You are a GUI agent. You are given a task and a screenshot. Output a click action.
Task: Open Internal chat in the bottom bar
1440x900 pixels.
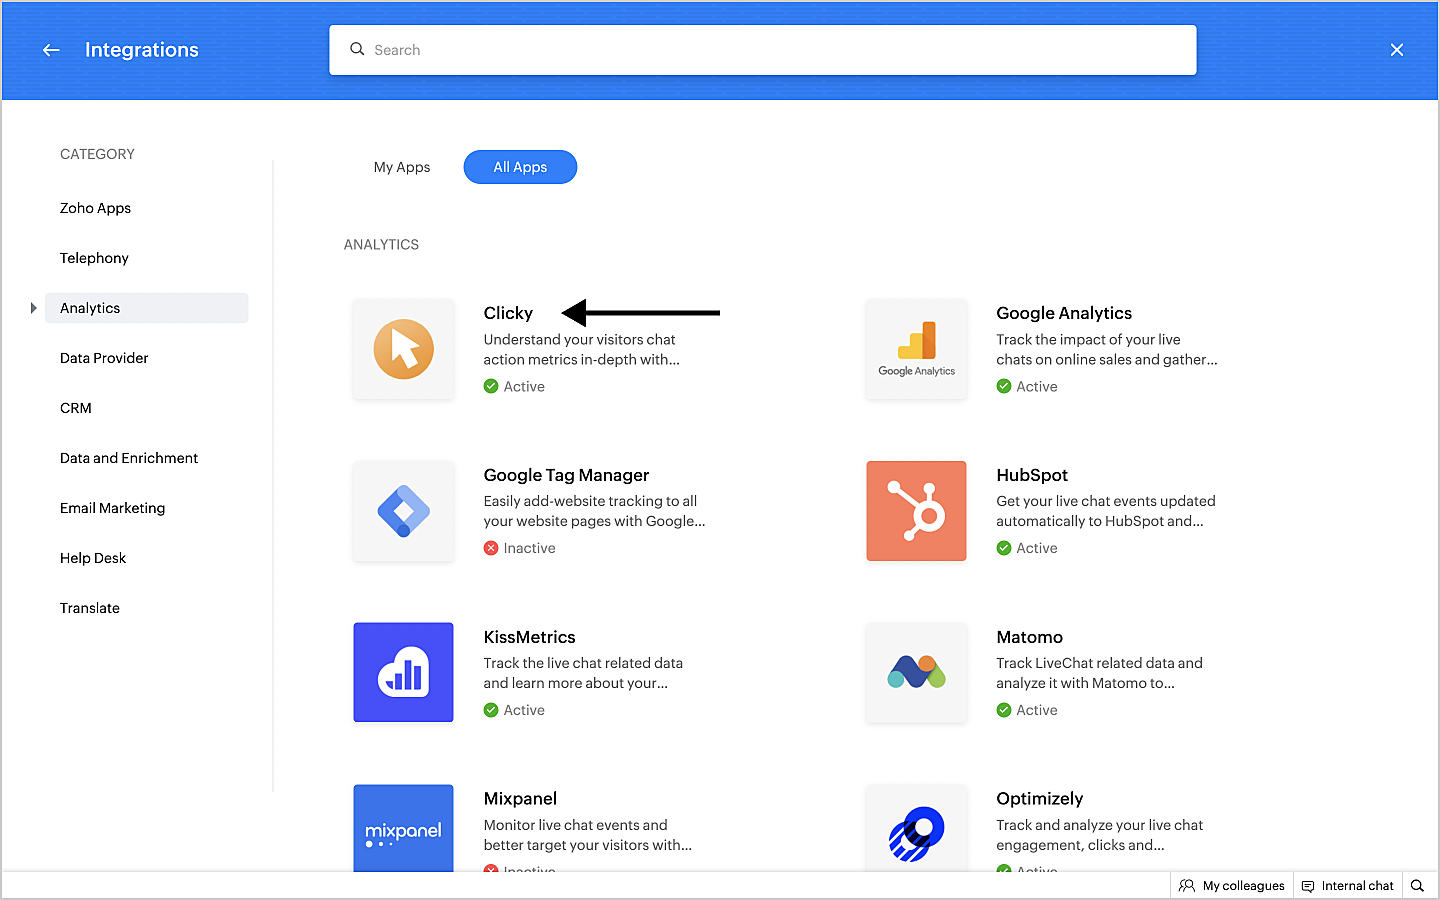pyautogui.click(x=1347, y=885)
